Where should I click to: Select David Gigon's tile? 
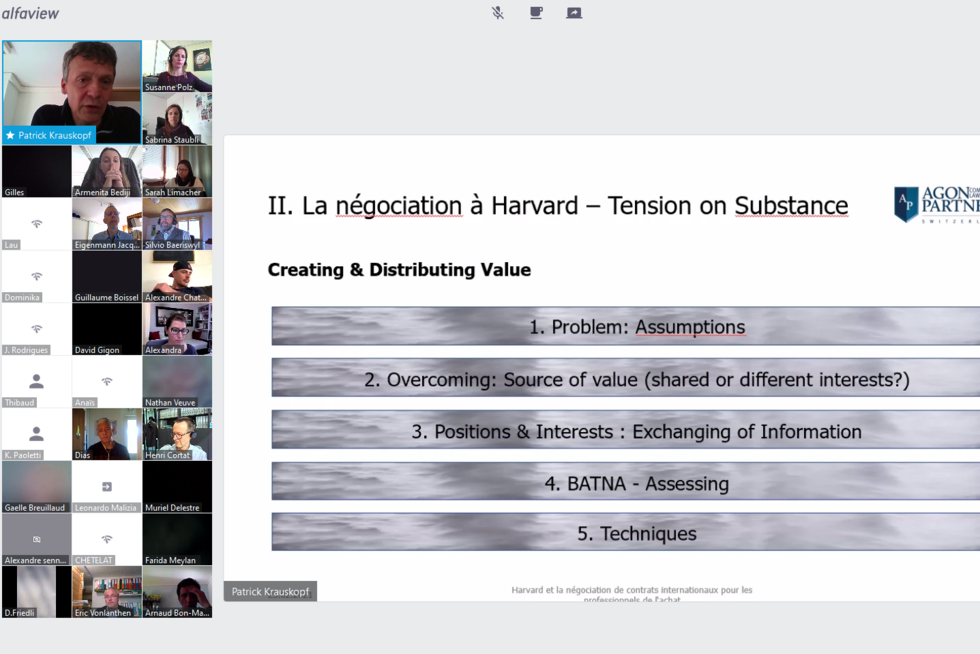pos(107,329)
